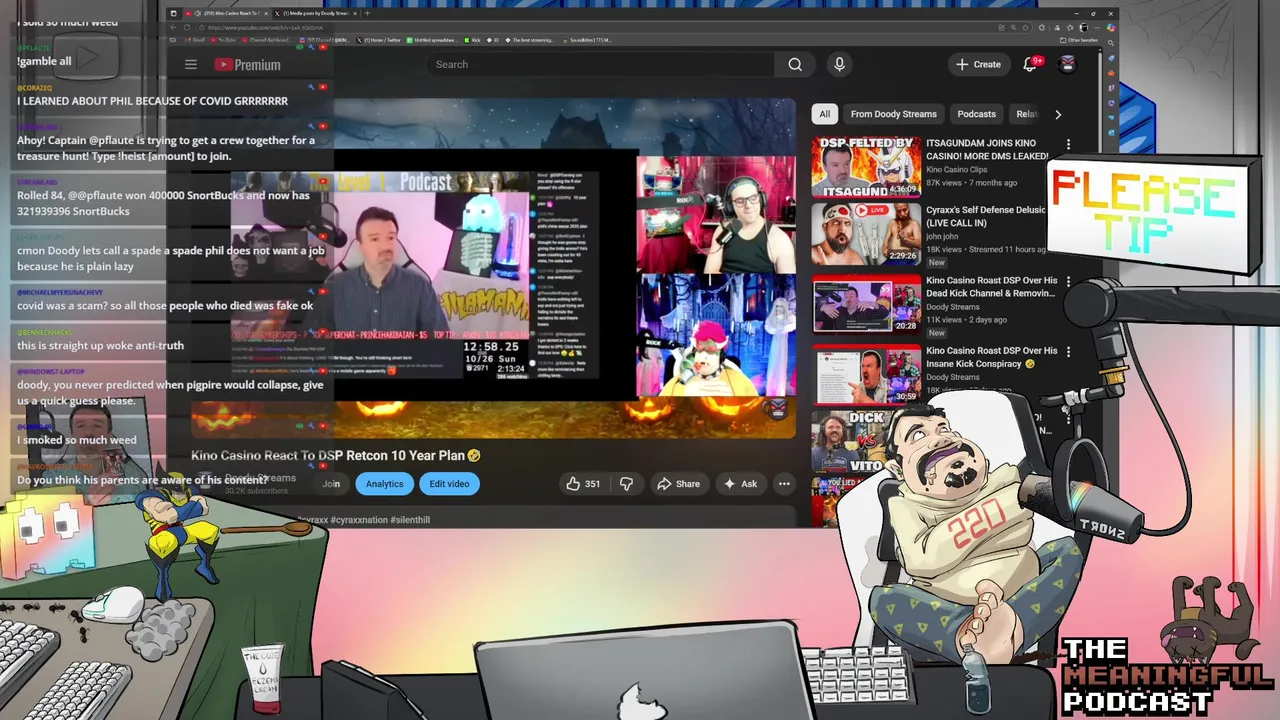
Task: Open the YouTube account avatar menu
Action: tap(1067, 64)
